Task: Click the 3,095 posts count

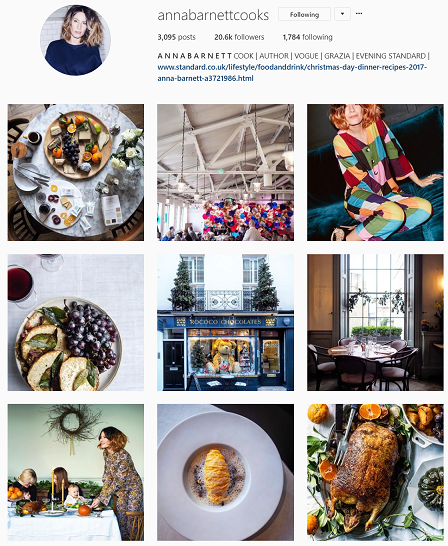Action: tap(176, 37)
